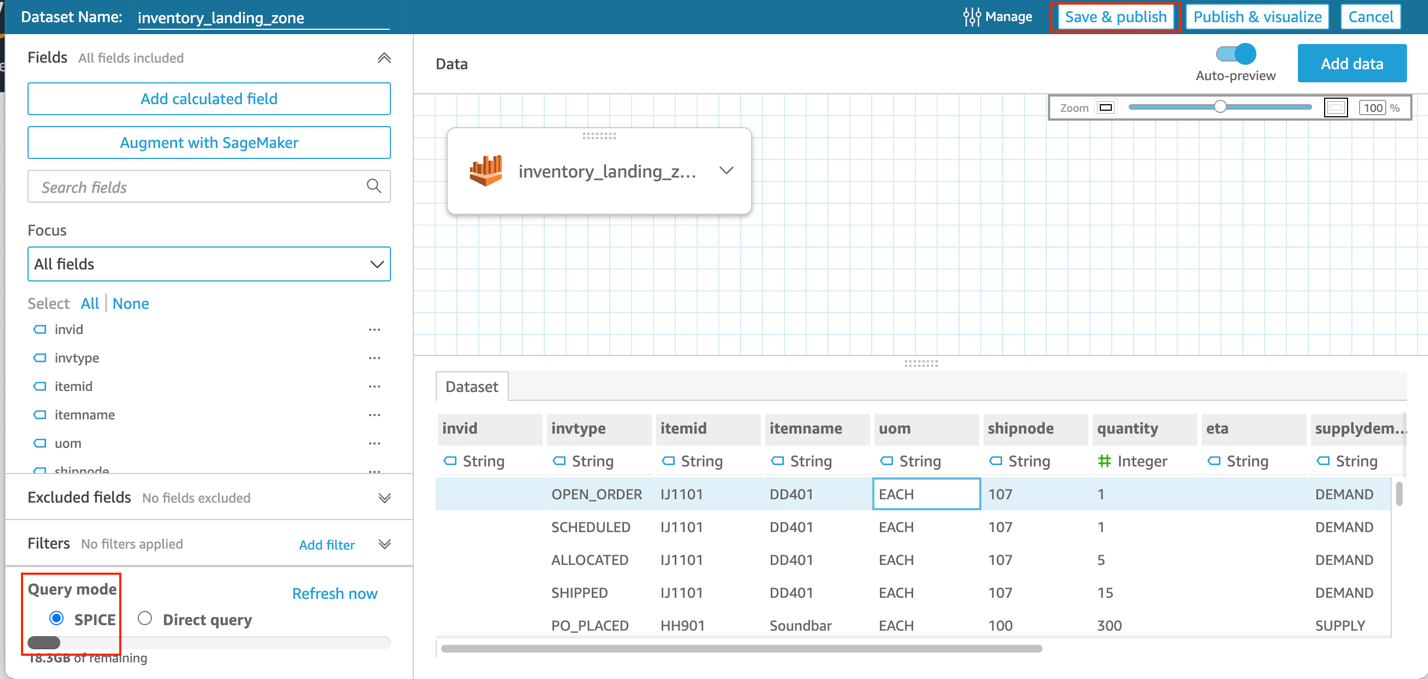Click the string type icon beside invtype field

[x=40, y=358]
